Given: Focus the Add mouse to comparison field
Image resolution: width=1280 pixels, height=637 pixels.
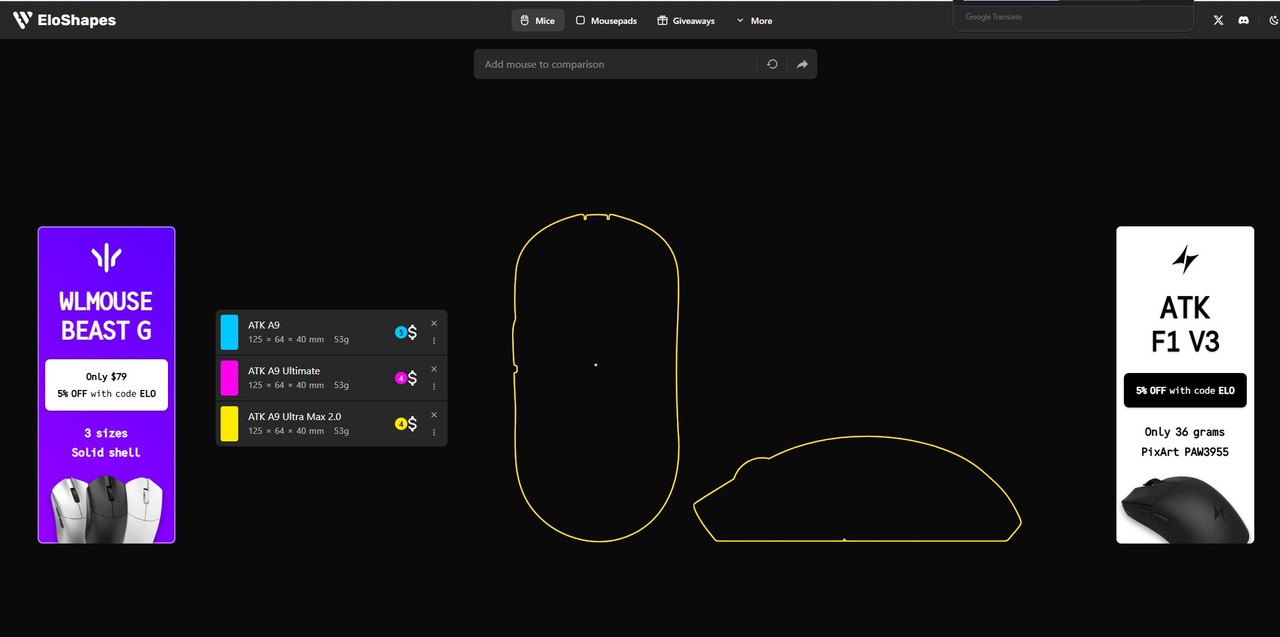Looking at the screenshot, I should (x=616, y=64).
